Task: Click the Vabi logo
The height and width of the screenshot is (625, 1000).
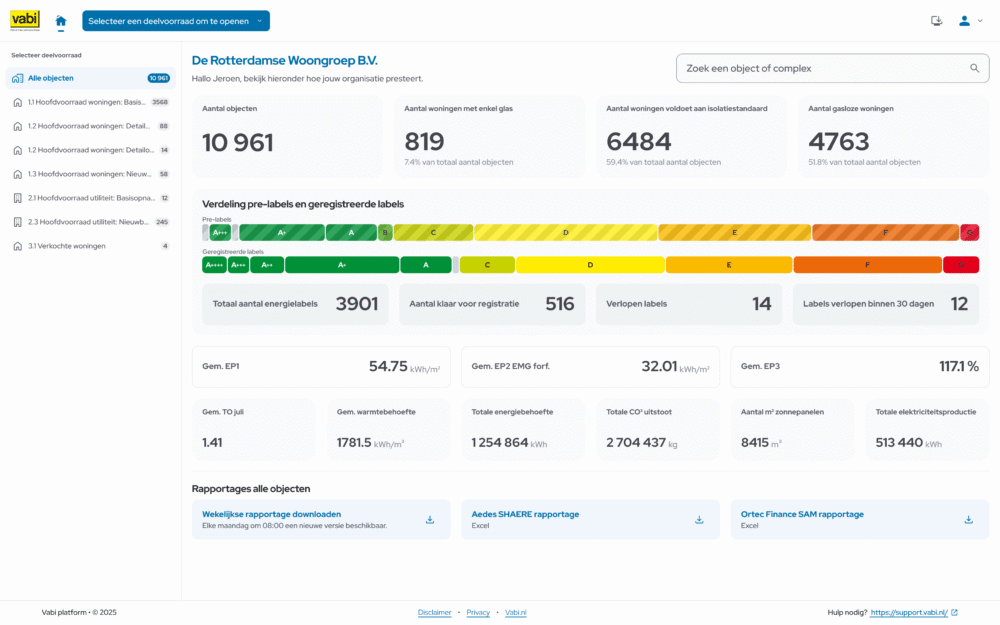Action: 25,20
